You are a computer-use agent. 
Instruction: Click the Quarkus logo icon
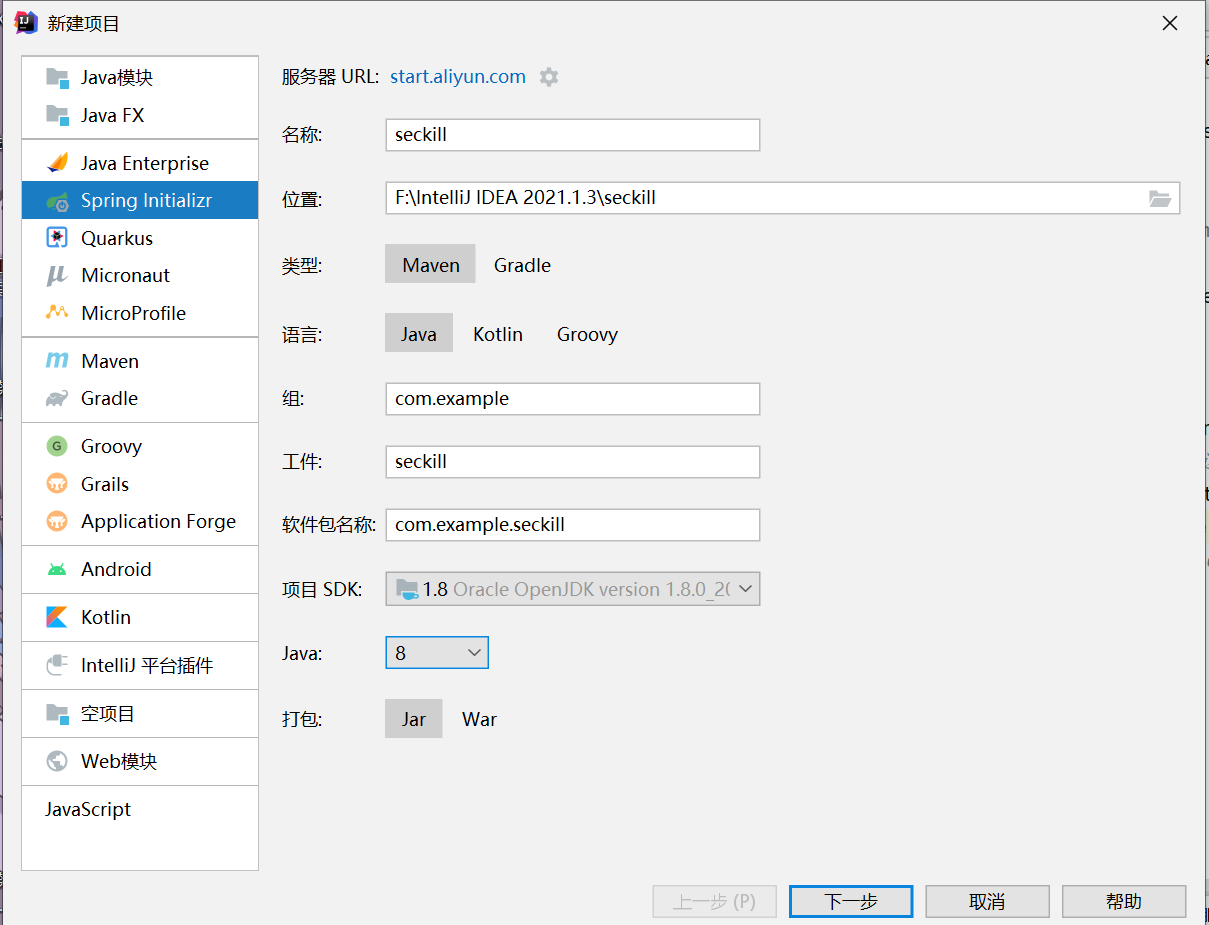(57, 238)
